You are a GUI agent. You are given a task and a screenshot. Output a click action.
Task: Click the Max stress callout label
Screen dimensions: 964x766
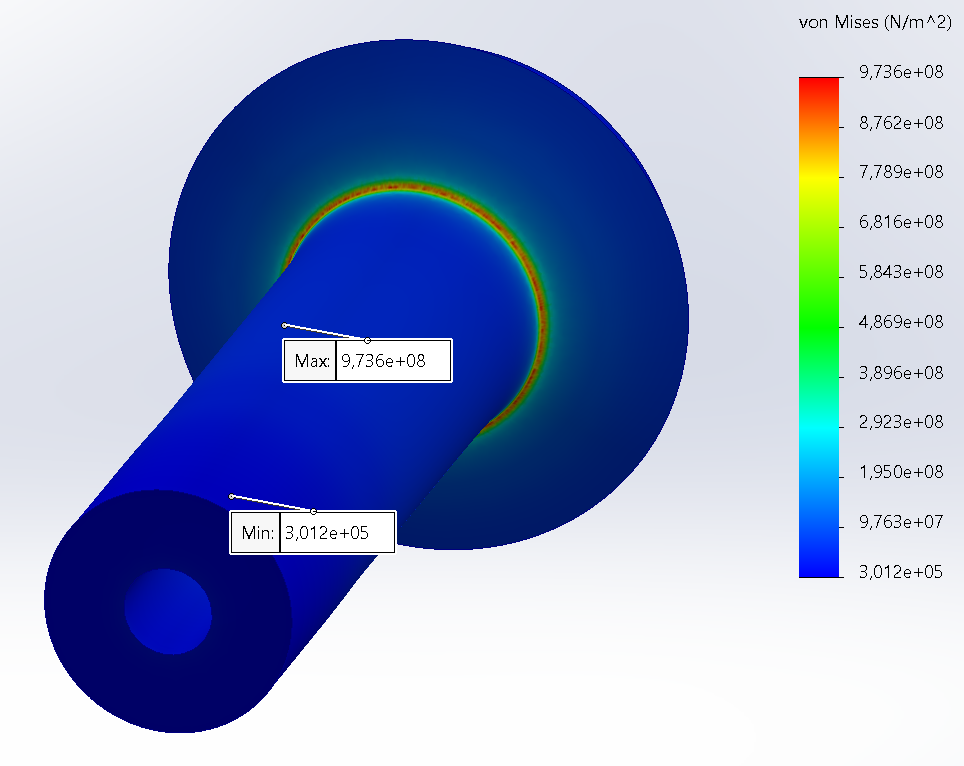(313, 361)
